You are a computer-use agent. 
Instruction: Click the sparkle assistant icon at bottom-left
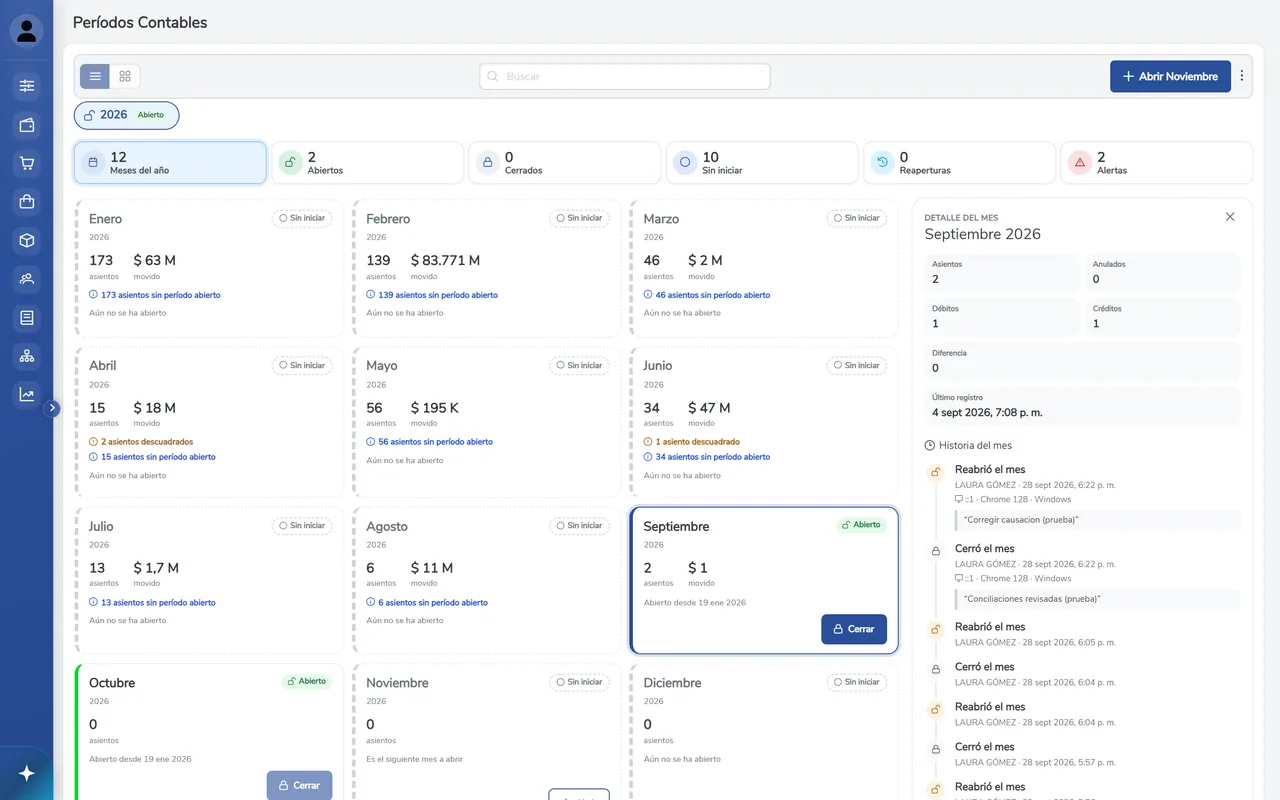pyautogui.click(x=27, y=773)
